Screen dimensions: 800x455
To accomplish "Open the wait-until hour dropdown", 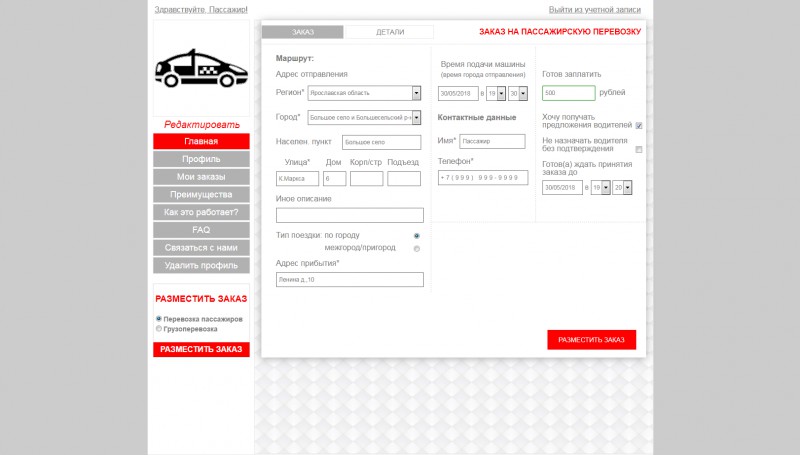I will pos(601,188).
